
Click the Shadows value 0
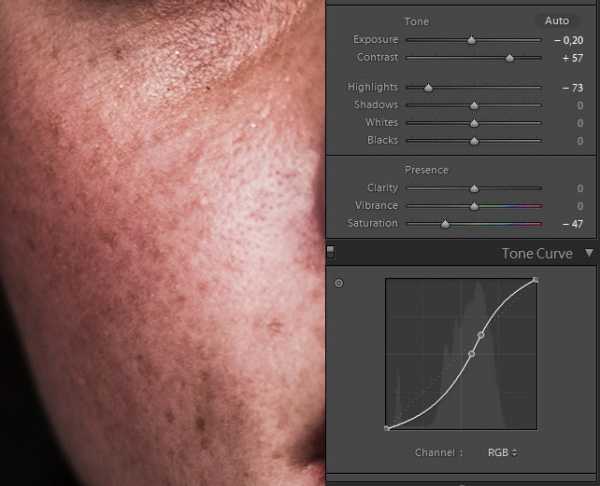pos(580,105)
